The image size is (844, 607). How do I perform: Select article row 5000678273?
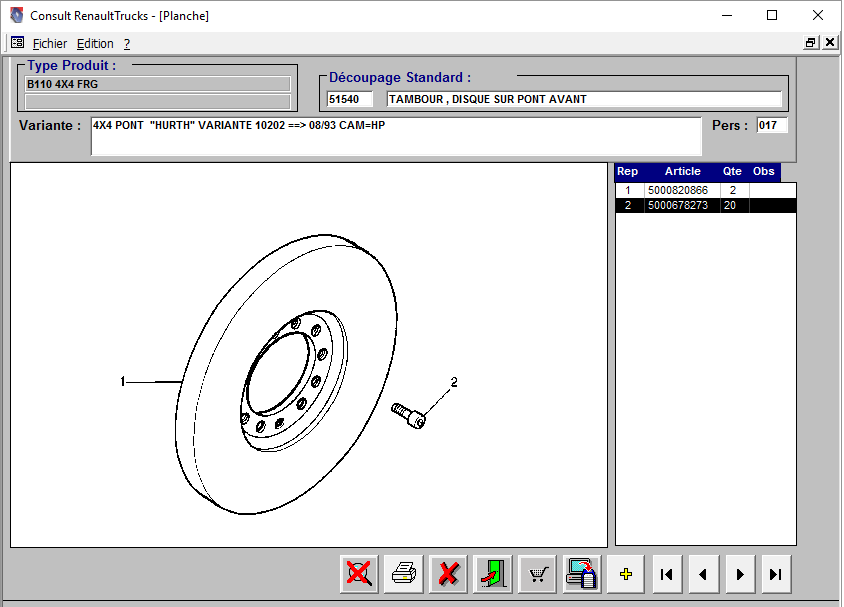pos(677,206)
